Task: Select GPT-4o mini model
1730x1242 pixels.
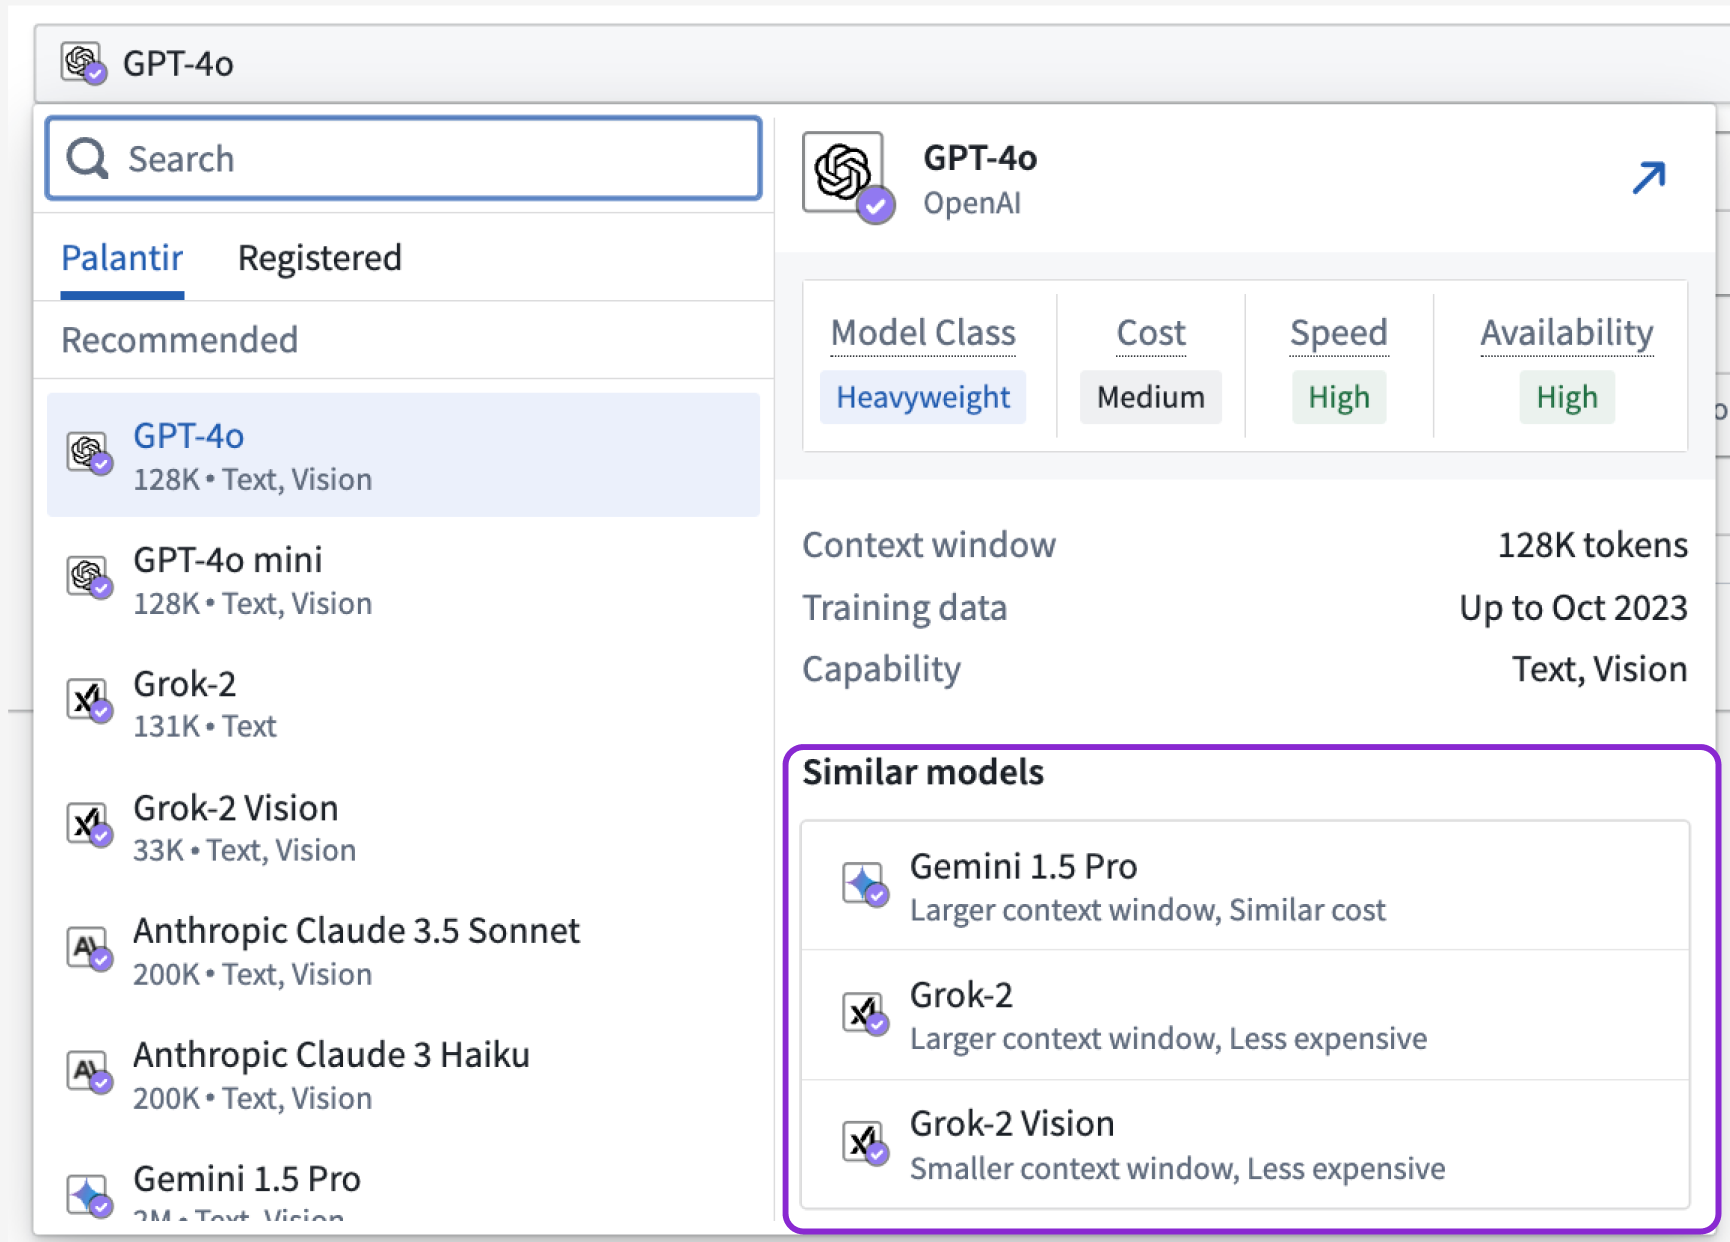Action: [x=403, y=579]
